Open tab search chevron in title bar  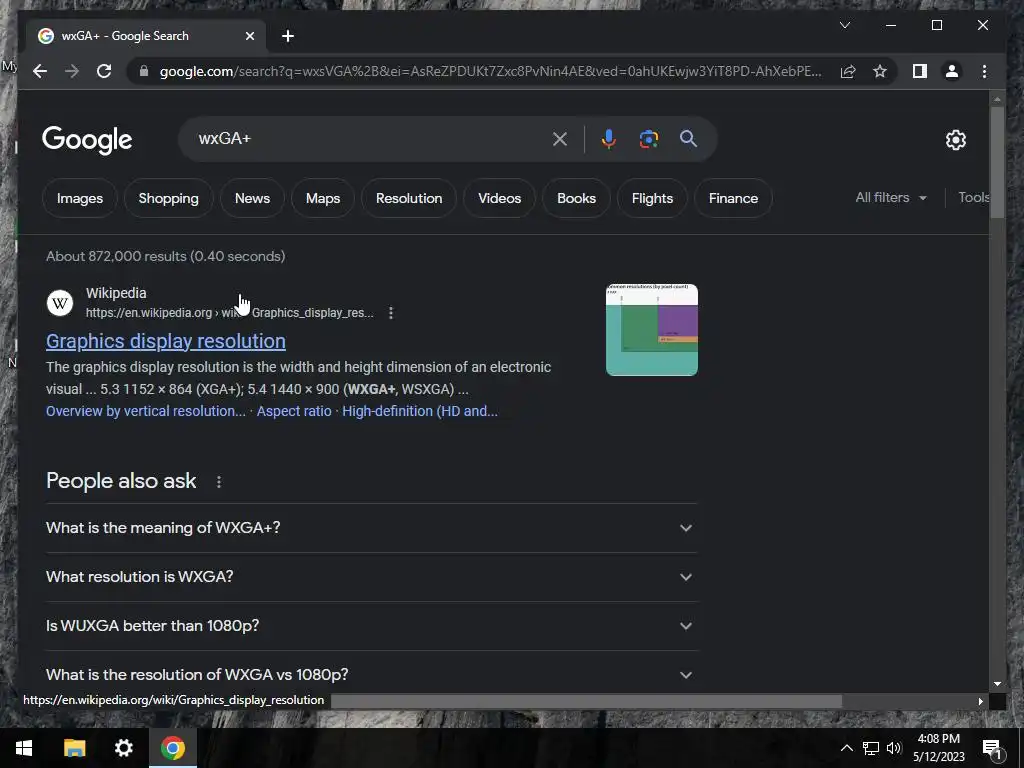tap(844, 25)
